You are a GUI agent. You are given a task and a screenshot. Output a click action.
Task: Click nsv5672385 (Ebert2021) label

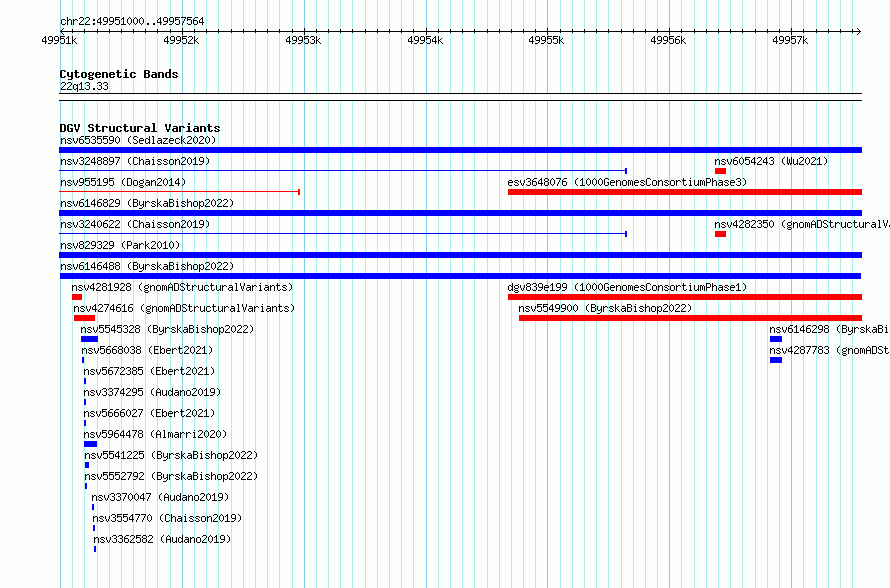(150, 371)
